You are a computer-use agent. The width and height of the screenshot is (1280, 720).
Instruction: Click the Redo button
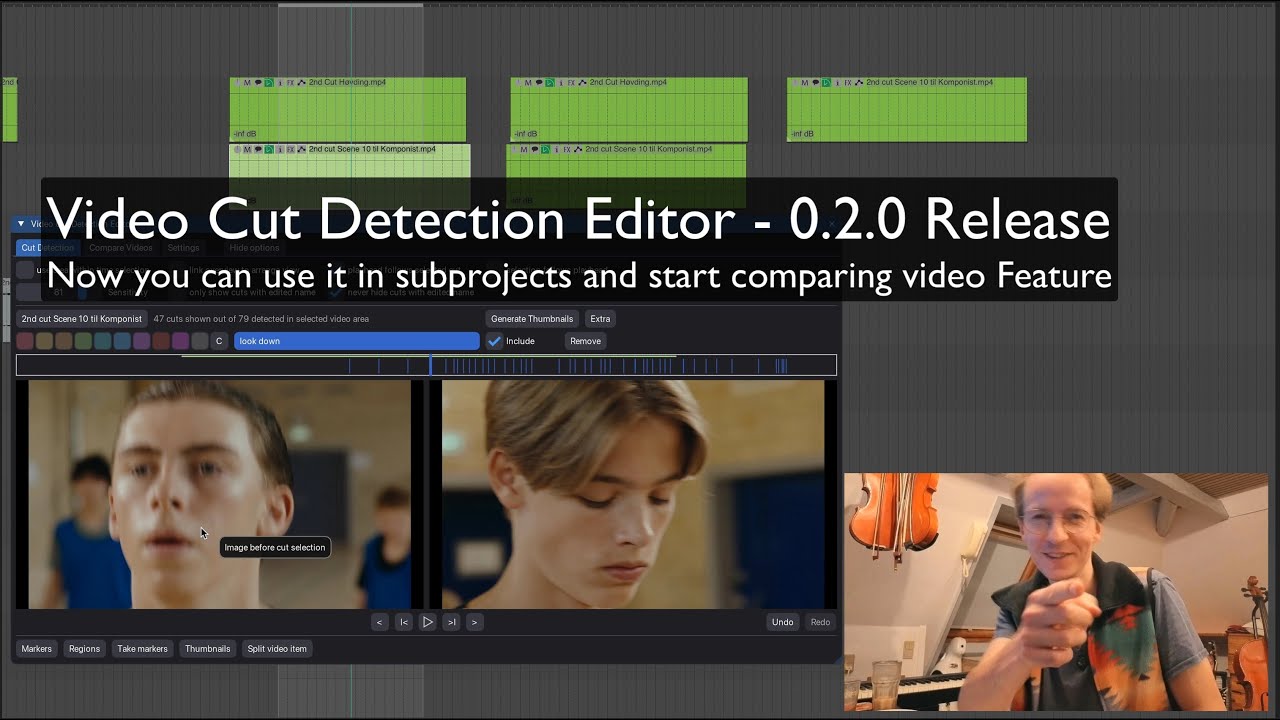click(820, 622)
